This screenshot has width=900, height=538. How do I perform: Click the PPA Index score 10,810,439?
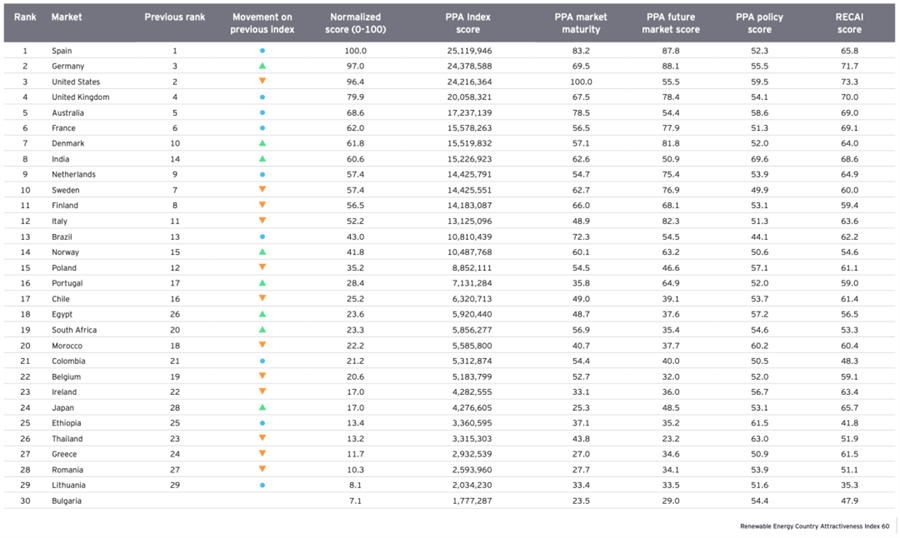(x=470, y=237)
